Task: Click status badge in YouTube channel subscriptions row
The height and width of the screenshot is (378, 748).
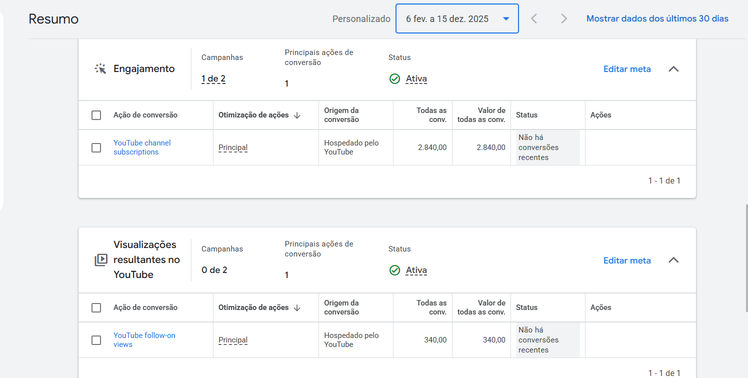Action: [548, 147]
